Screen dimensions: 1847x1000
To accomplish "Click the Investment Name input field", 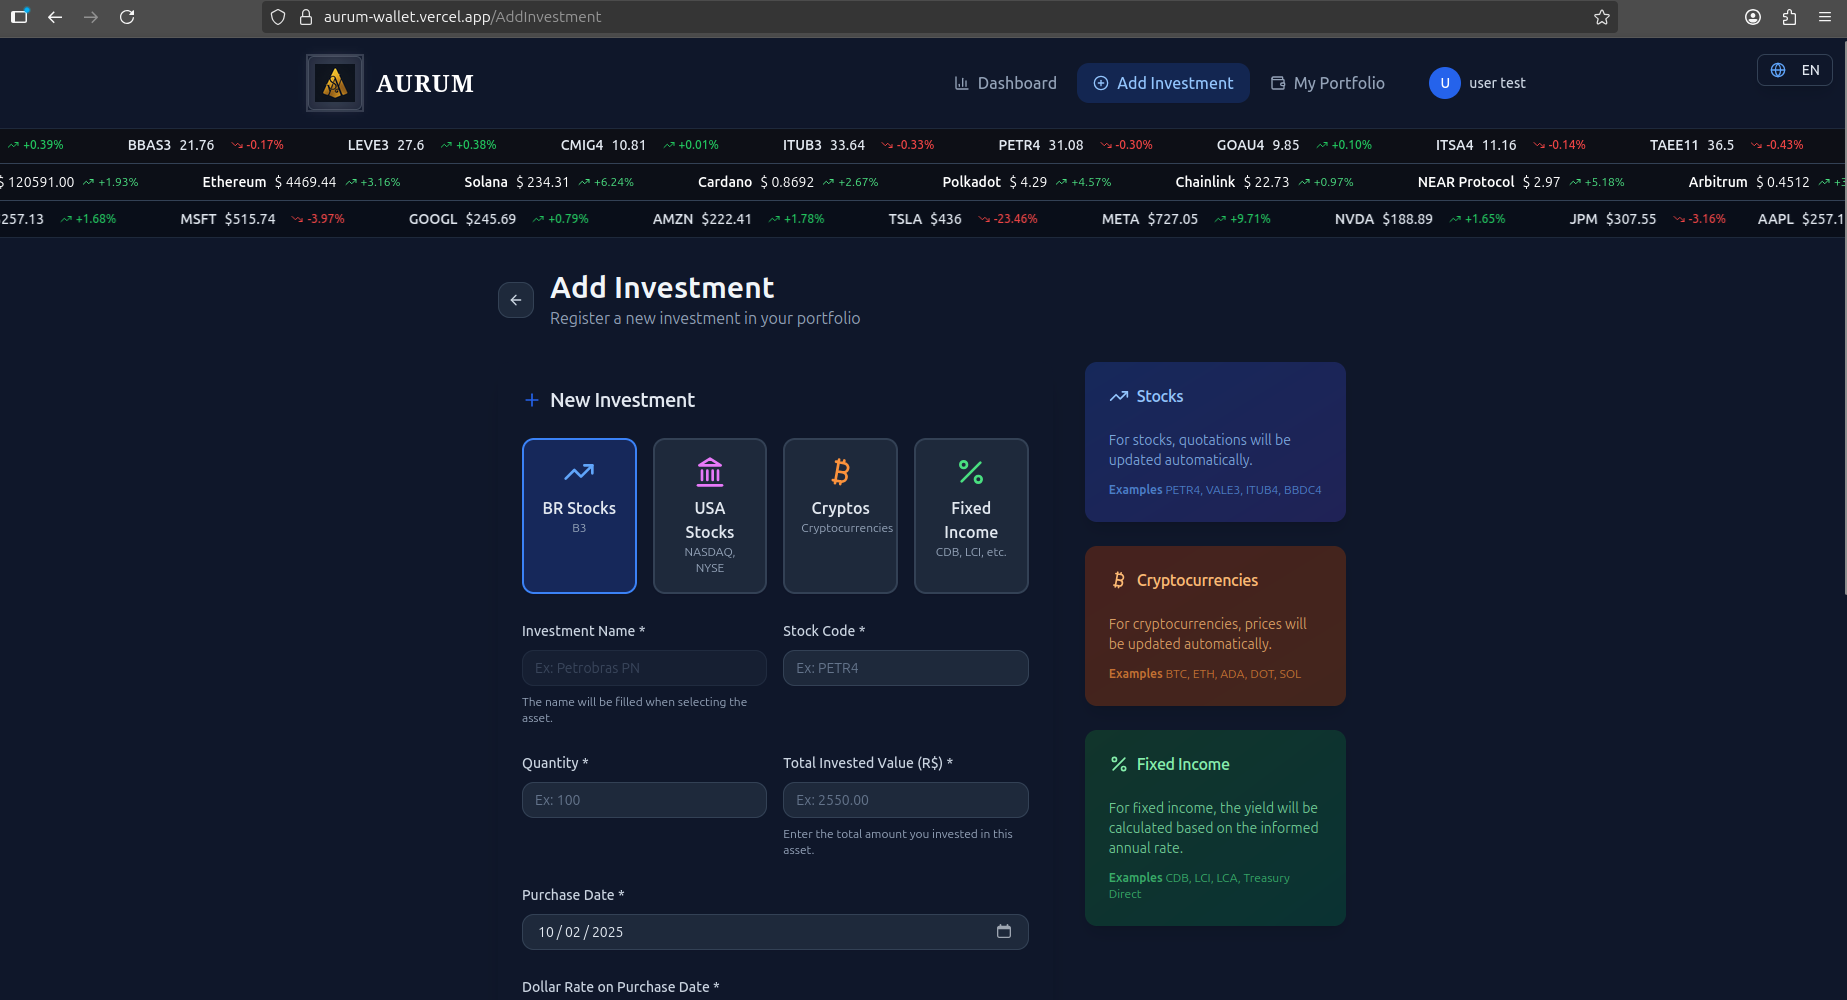I will [644, 668].
